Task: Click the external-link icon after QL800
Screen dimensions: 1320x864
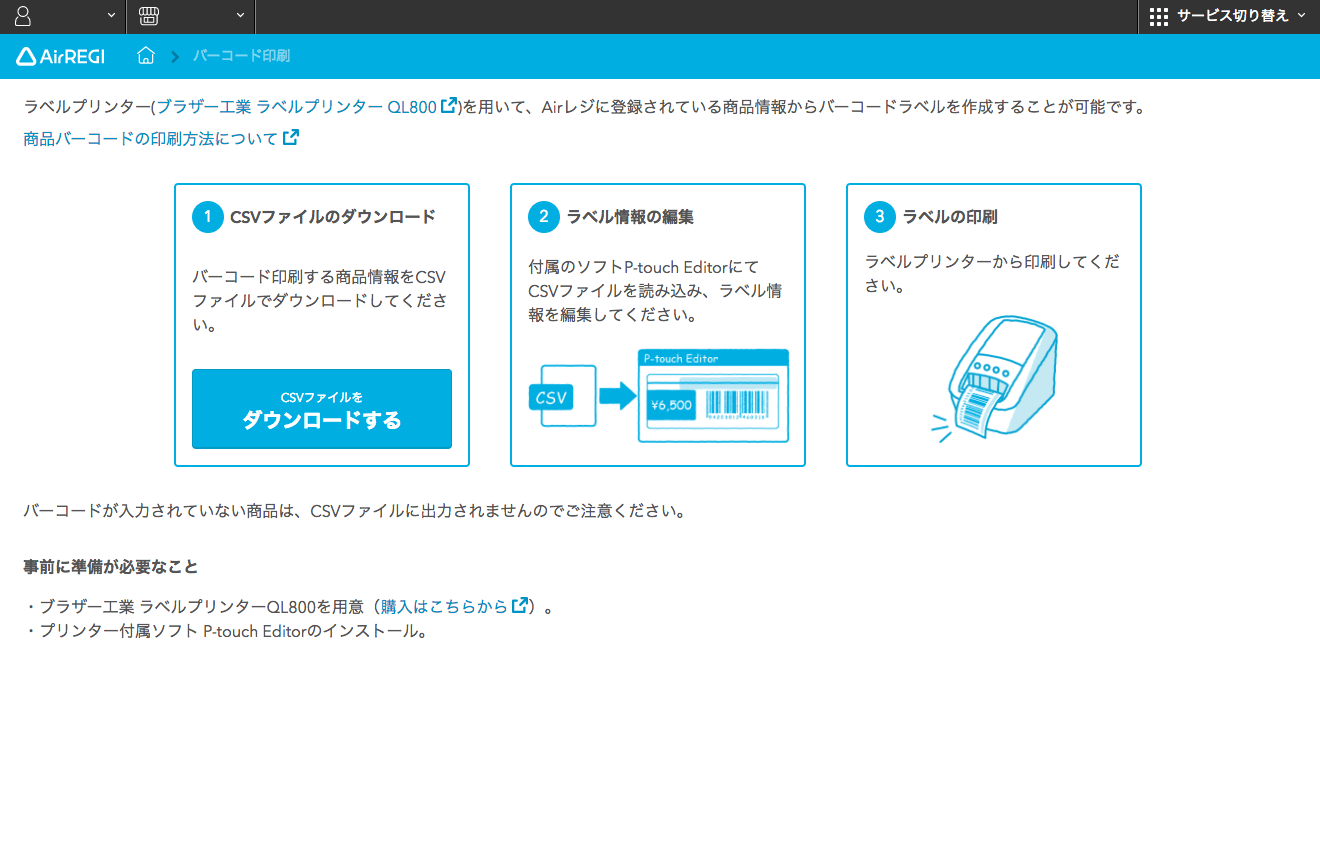Action: [449, 106]
